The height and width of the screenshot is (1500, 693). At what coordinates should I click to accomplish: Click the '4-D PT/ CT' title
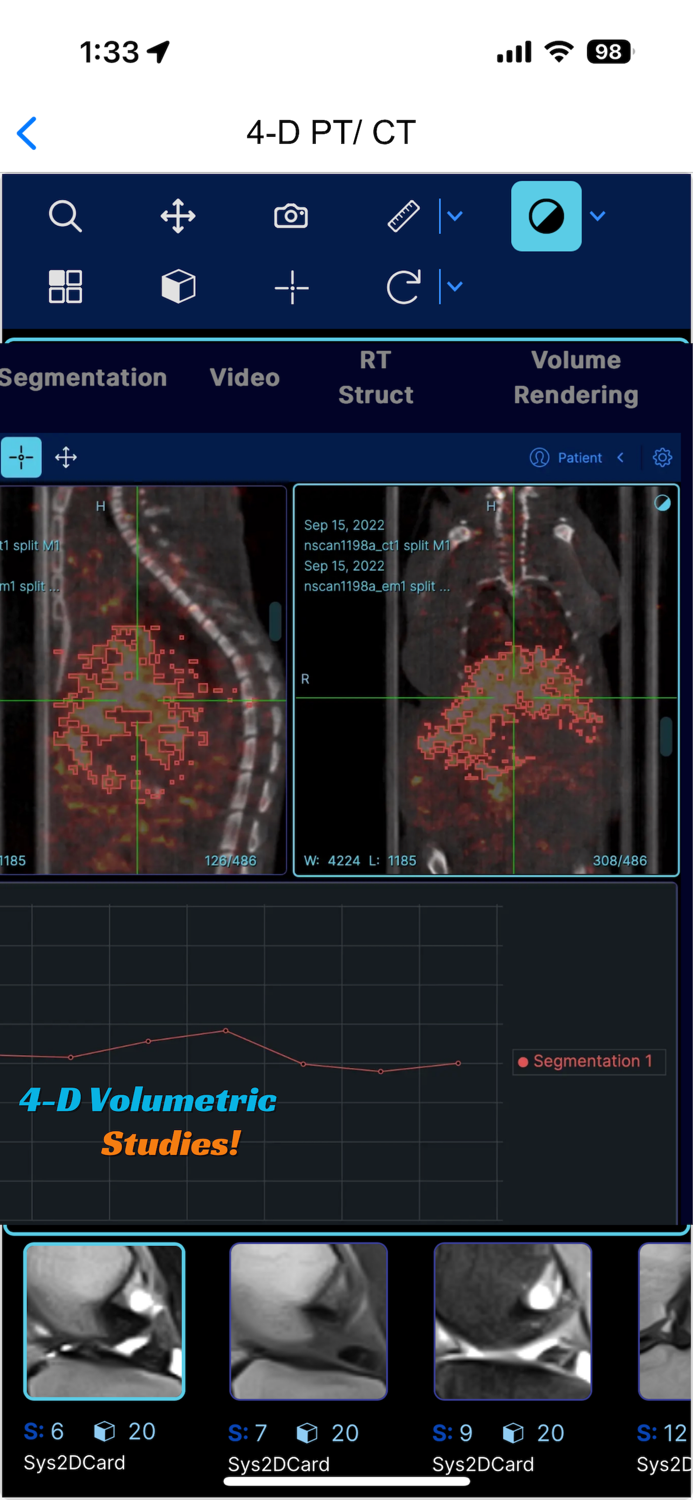[331, 133]
